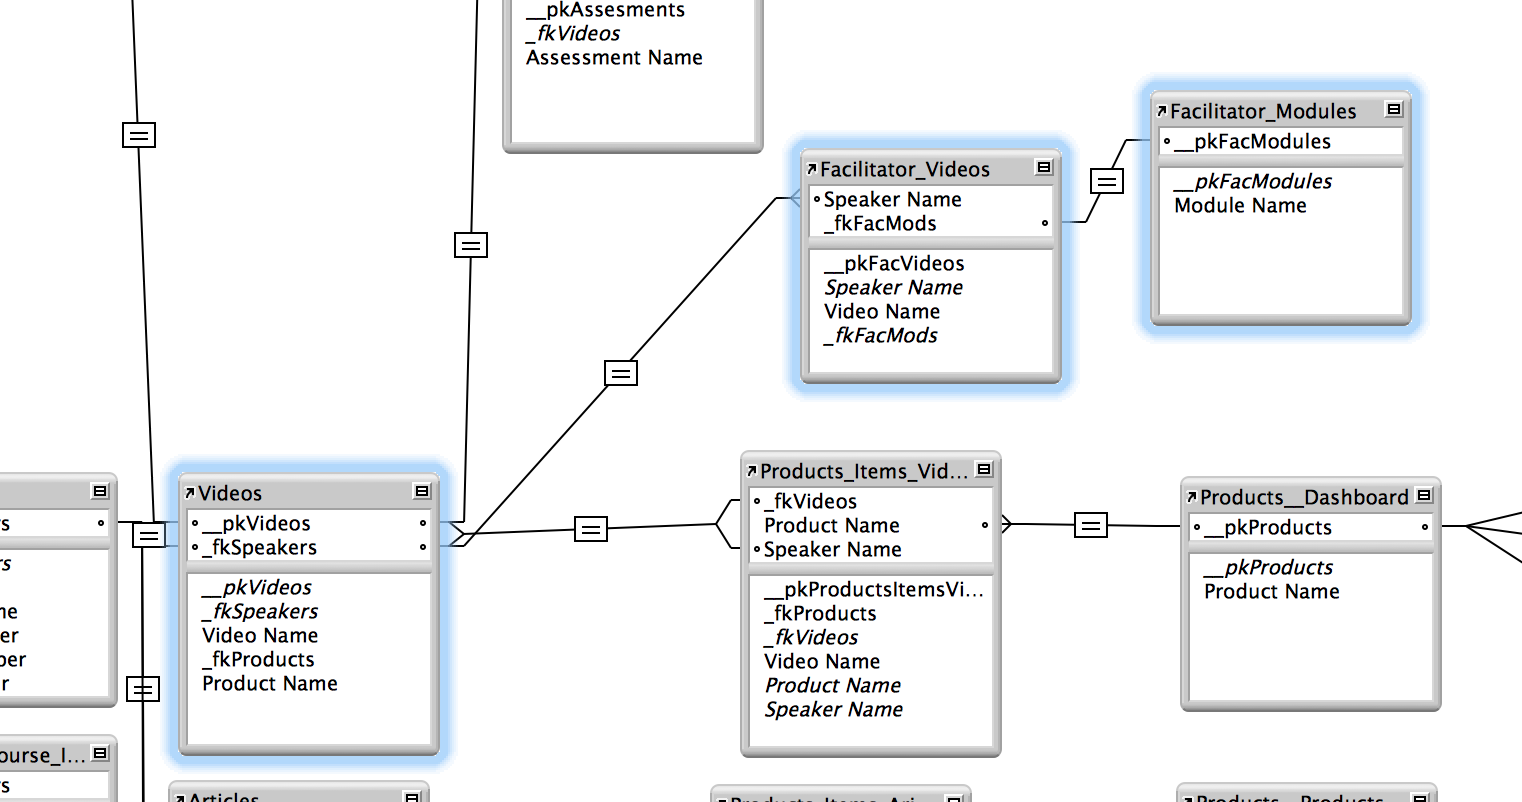
Task: Collapse the Facilitator_Videos table box toggle
Action: click(x=1044, y=167)
